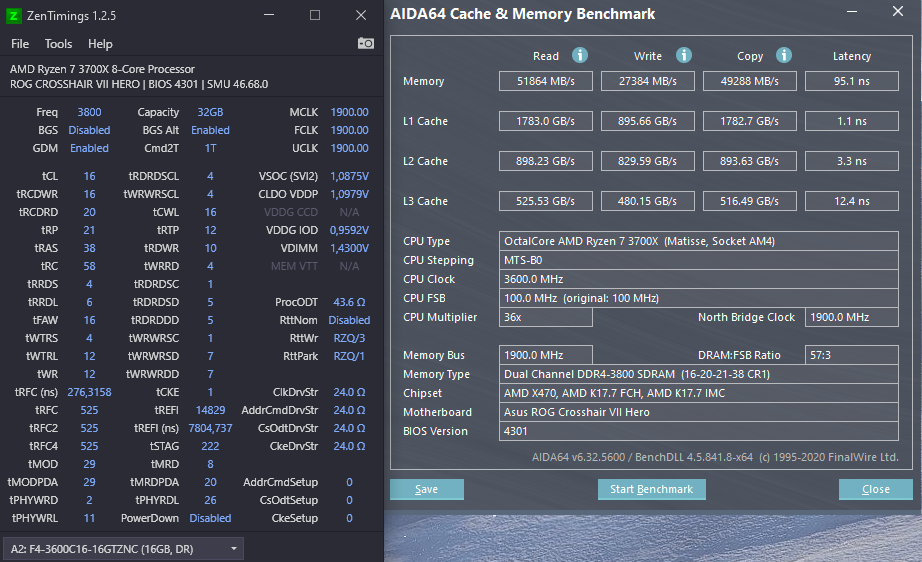922x562 pixels.
Task: Open the Help menu in ZenTimings
Action: [x=100, y=44]
